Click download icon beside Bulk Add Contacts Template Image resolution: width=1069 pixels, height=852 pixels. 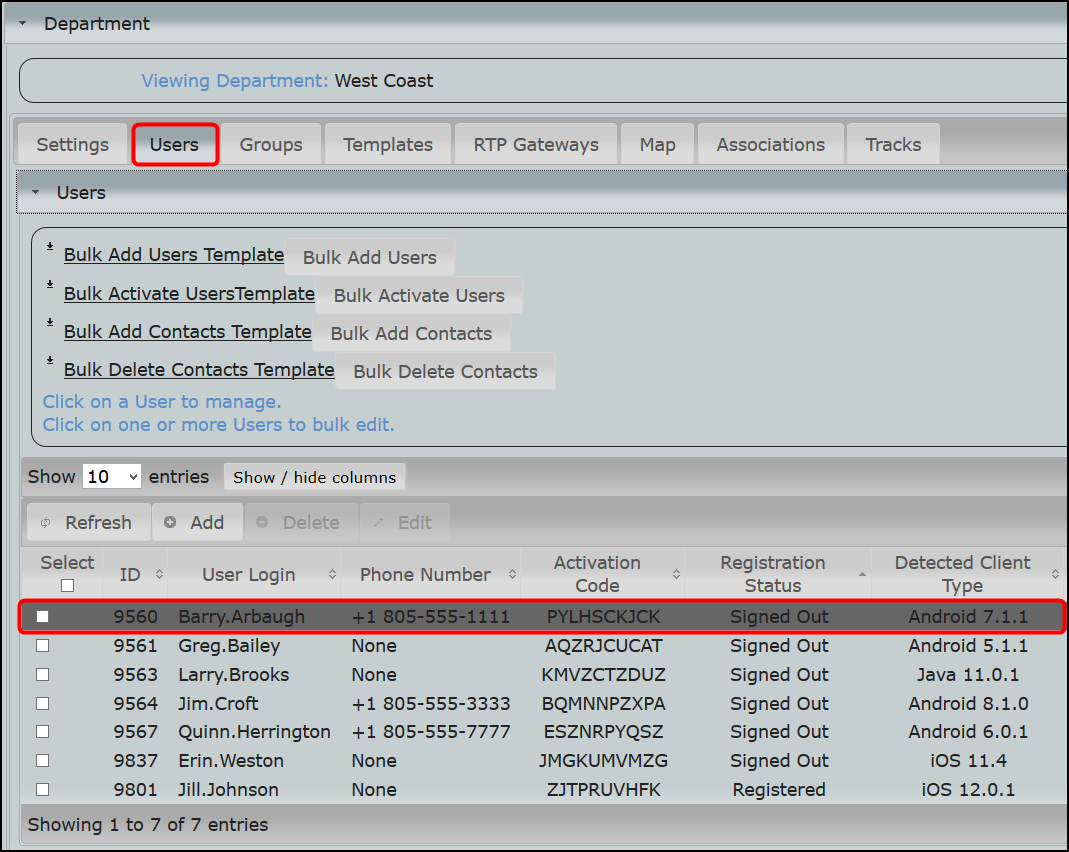tap(50, 322)
